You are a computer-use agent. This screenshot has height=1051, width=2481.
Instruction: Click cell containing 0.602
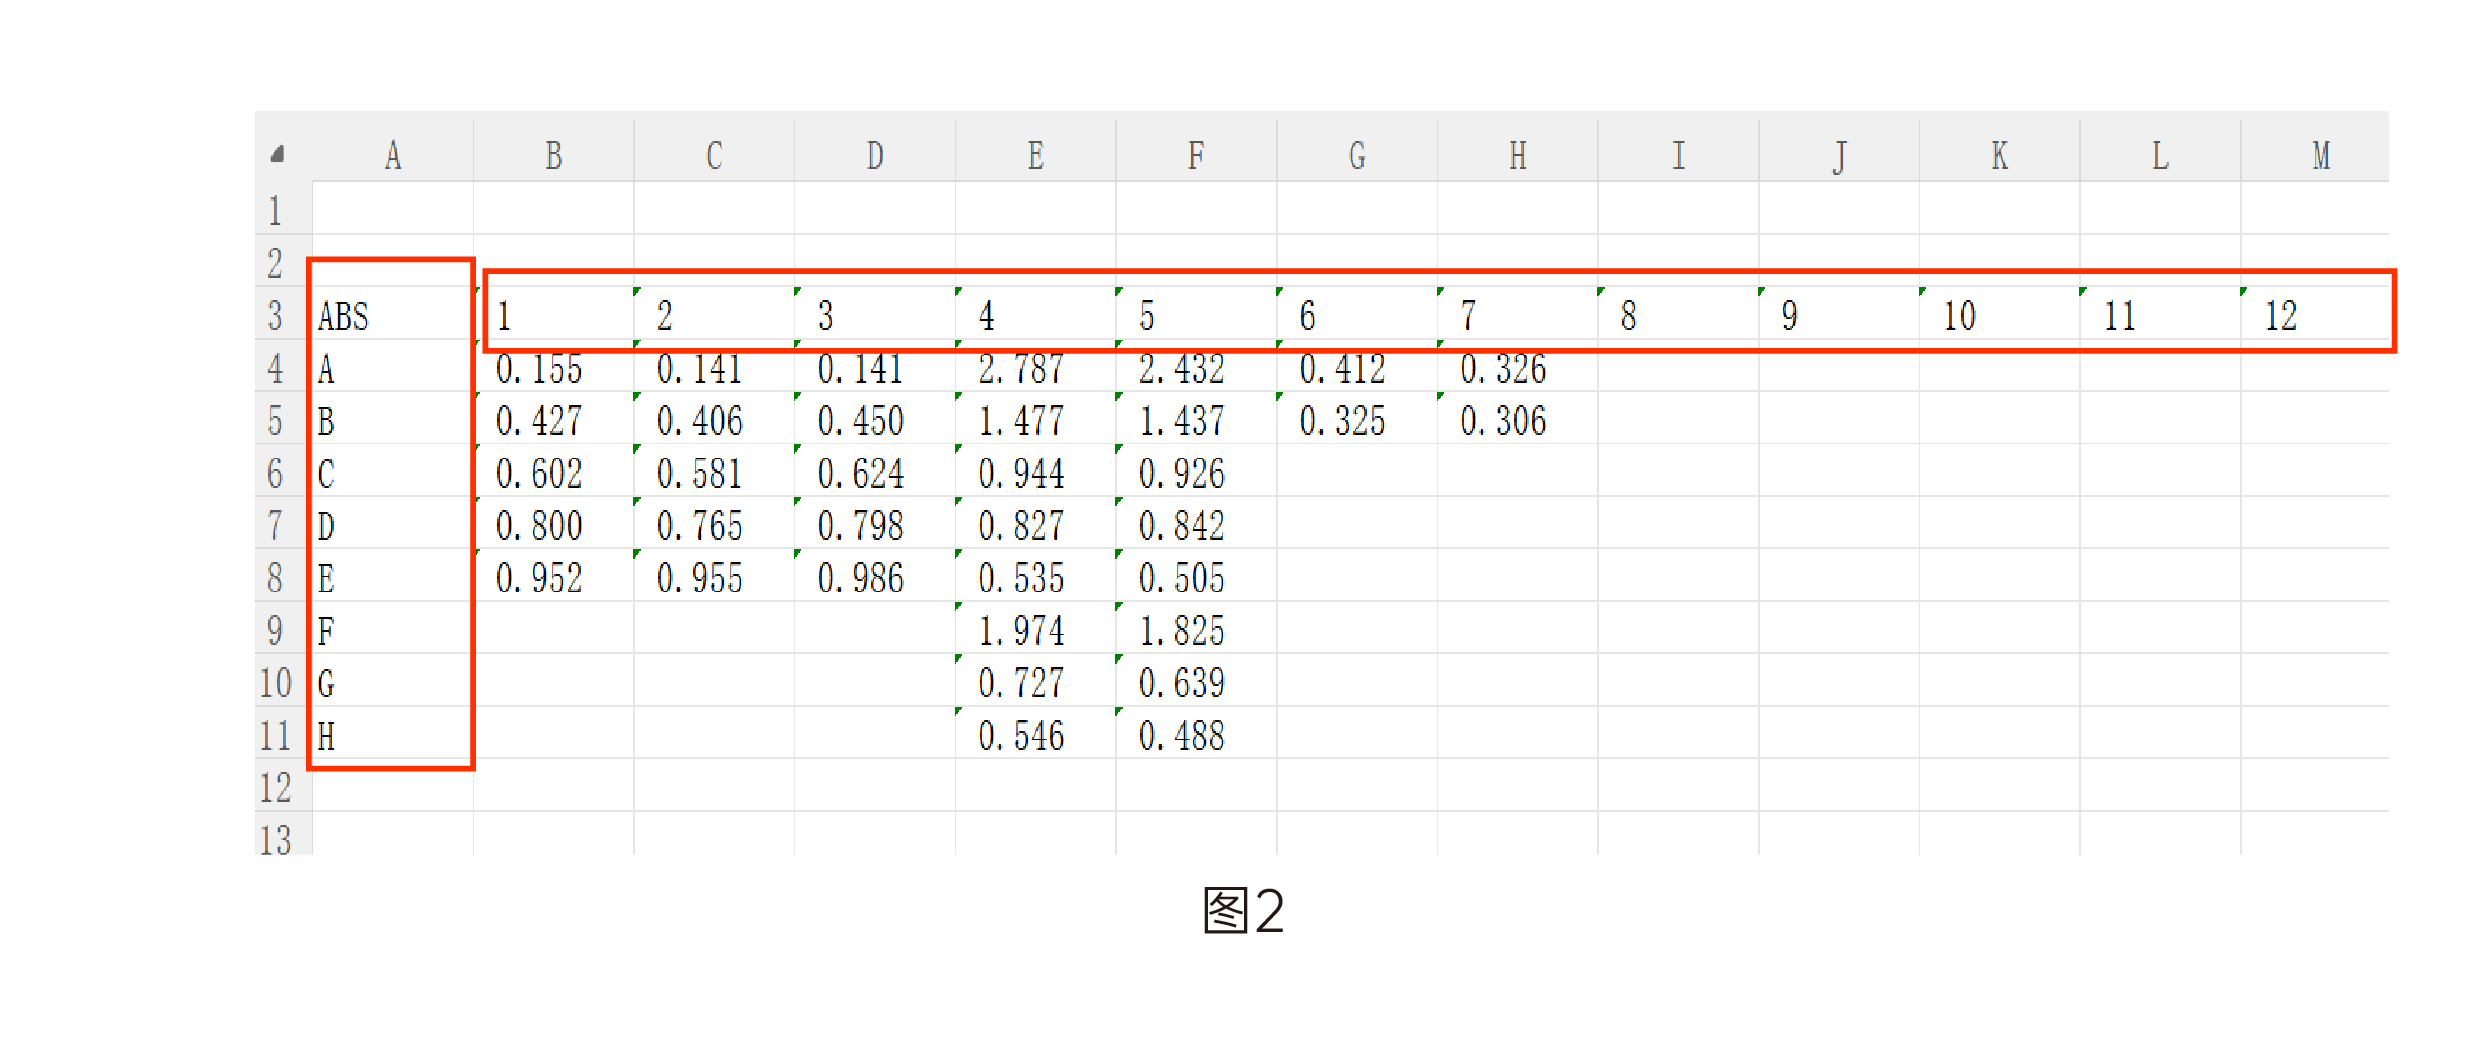click(554, 471)
